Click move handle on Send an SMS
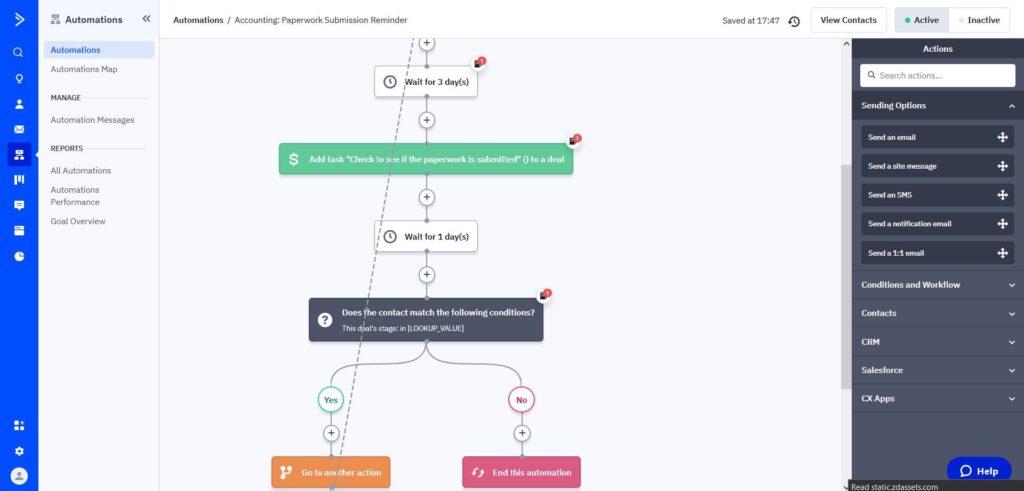Image resolution: width=1024 pixels, height=491 pixels. click(x=1002, y=195)
